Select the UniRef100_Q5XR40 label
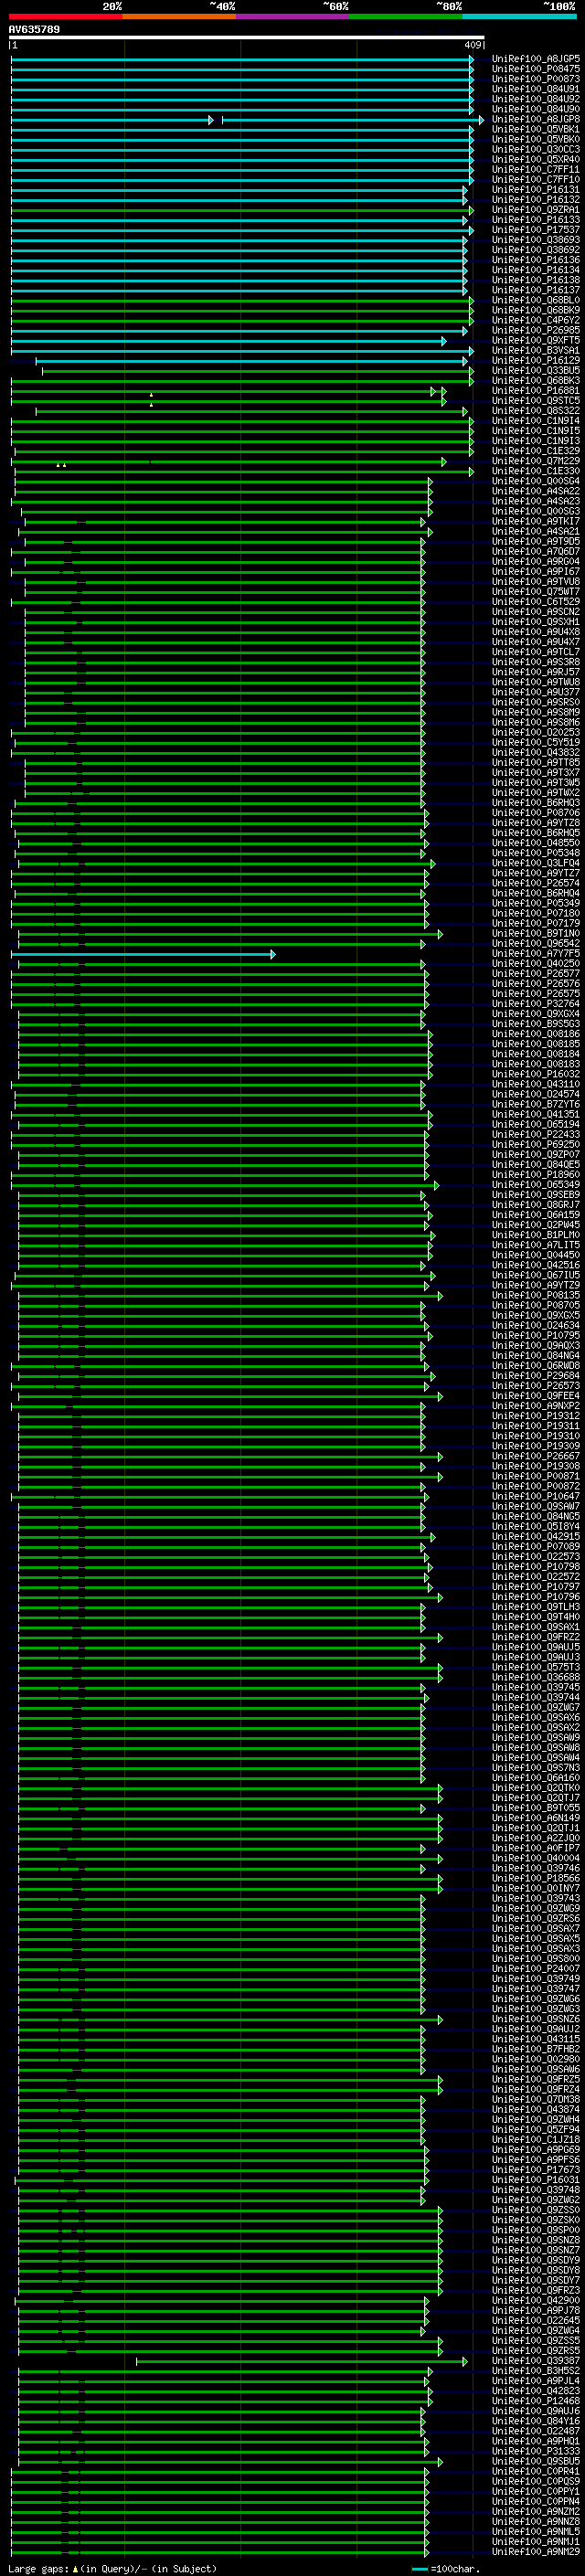This screenshot has width=585, height=2576. click(536, 159)
